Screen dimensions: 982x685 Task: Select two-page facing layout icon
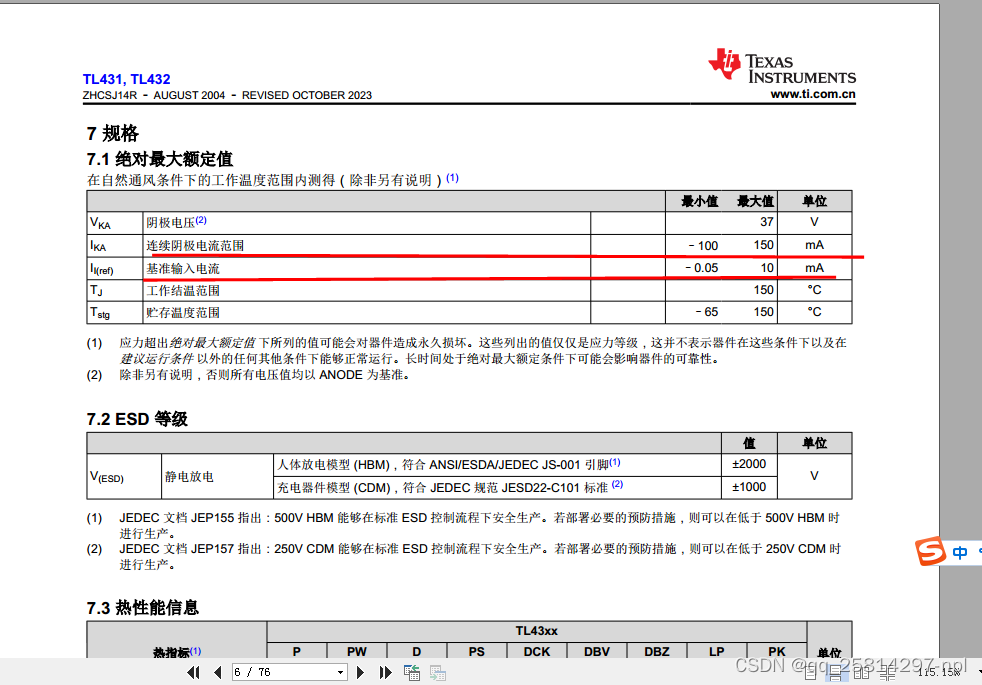click(x=861, y=674)
